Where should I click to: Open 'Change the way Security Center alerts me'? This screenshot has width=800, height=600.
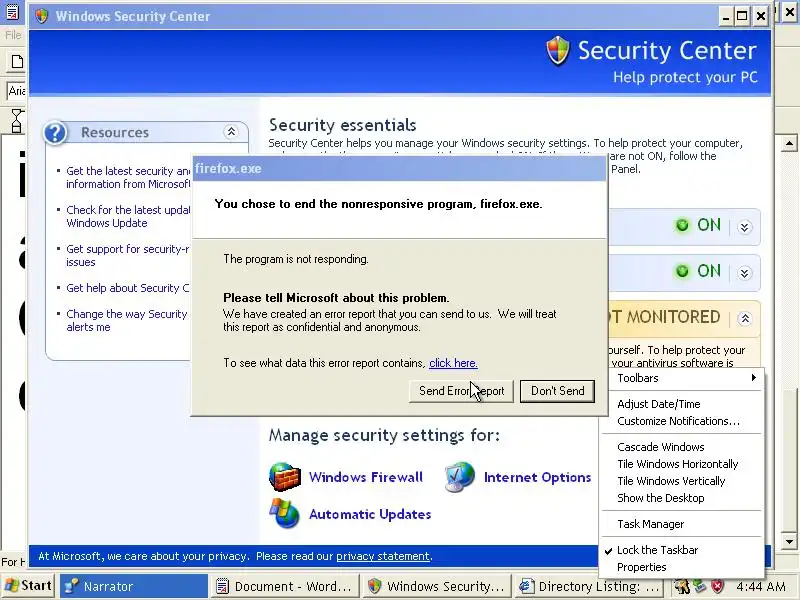127,320
